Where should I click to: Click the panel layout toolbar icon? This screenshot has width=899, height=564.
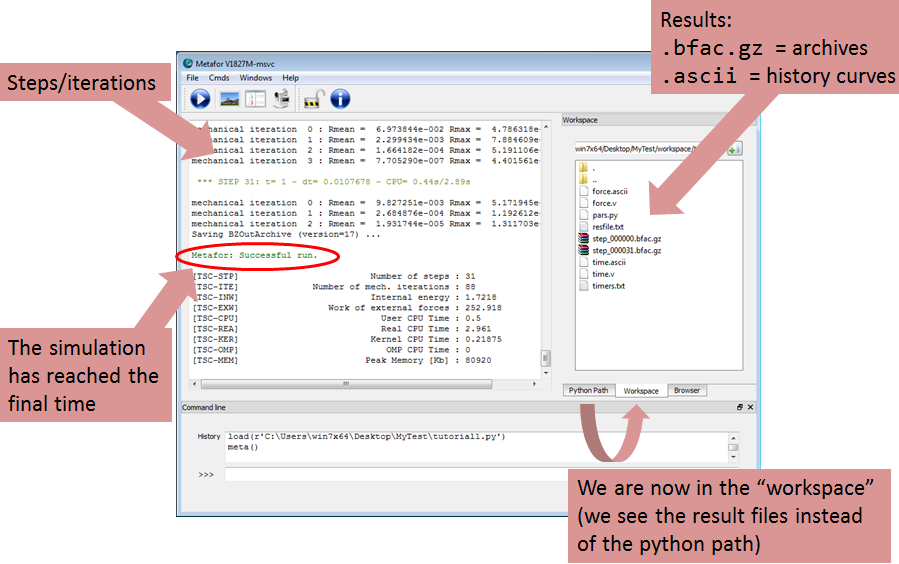pyautogui.click(x=255, y=100)
